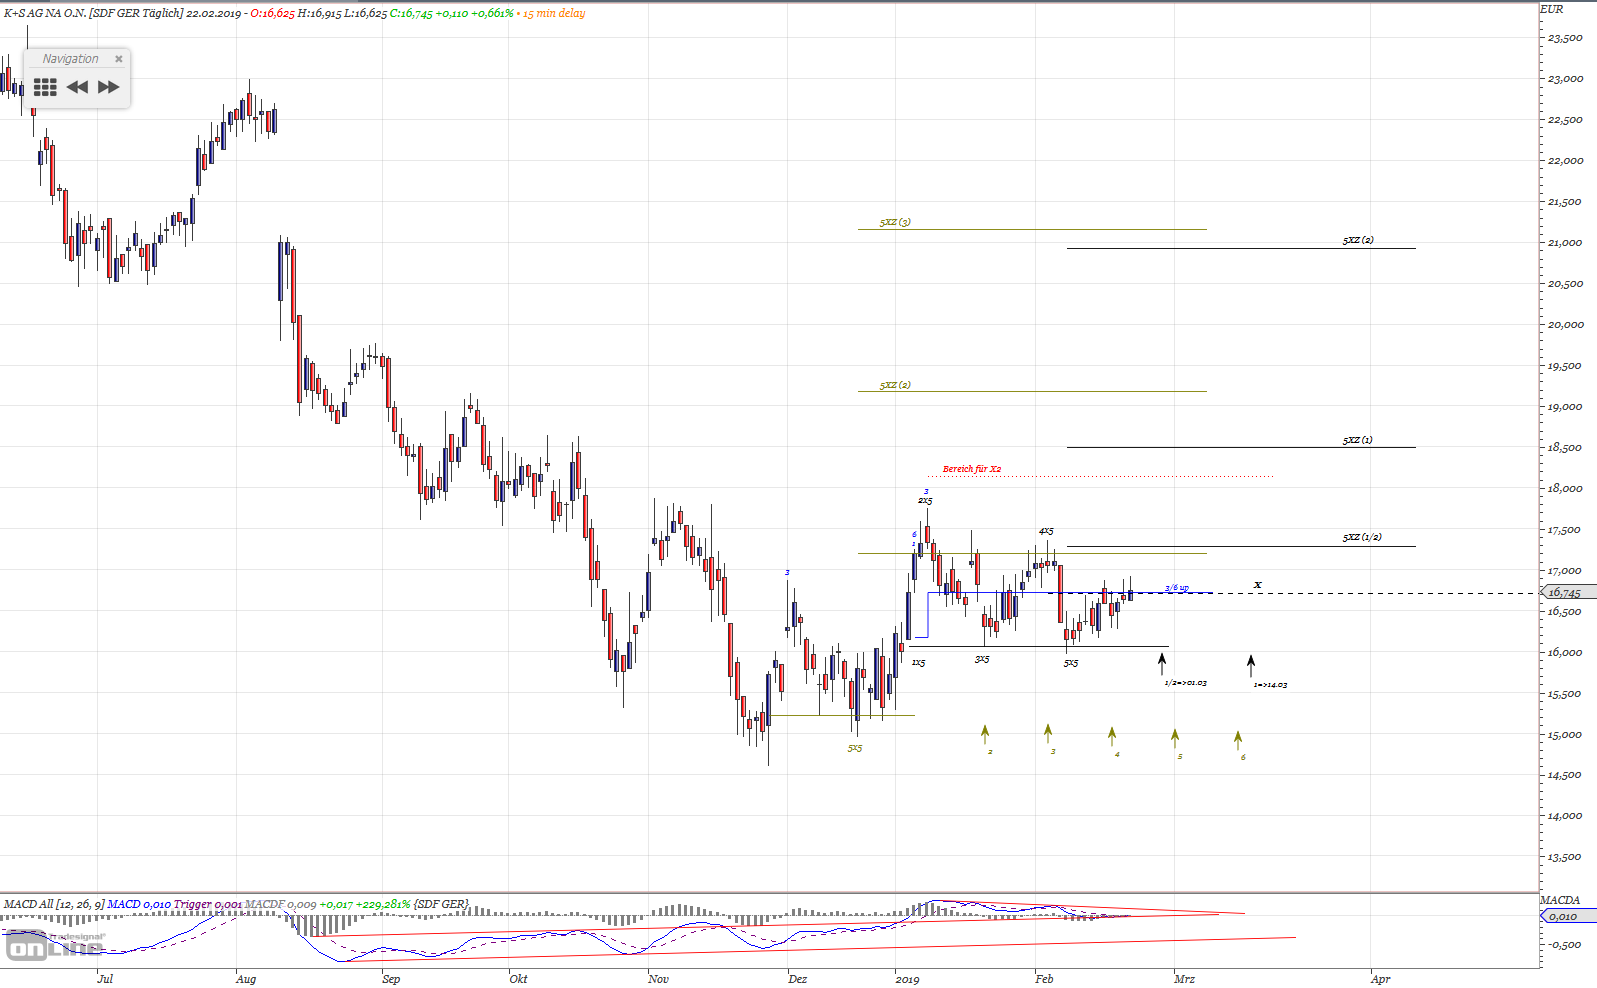Click the 'EUR' currency label on price axis

click(x=1551, y=9)
